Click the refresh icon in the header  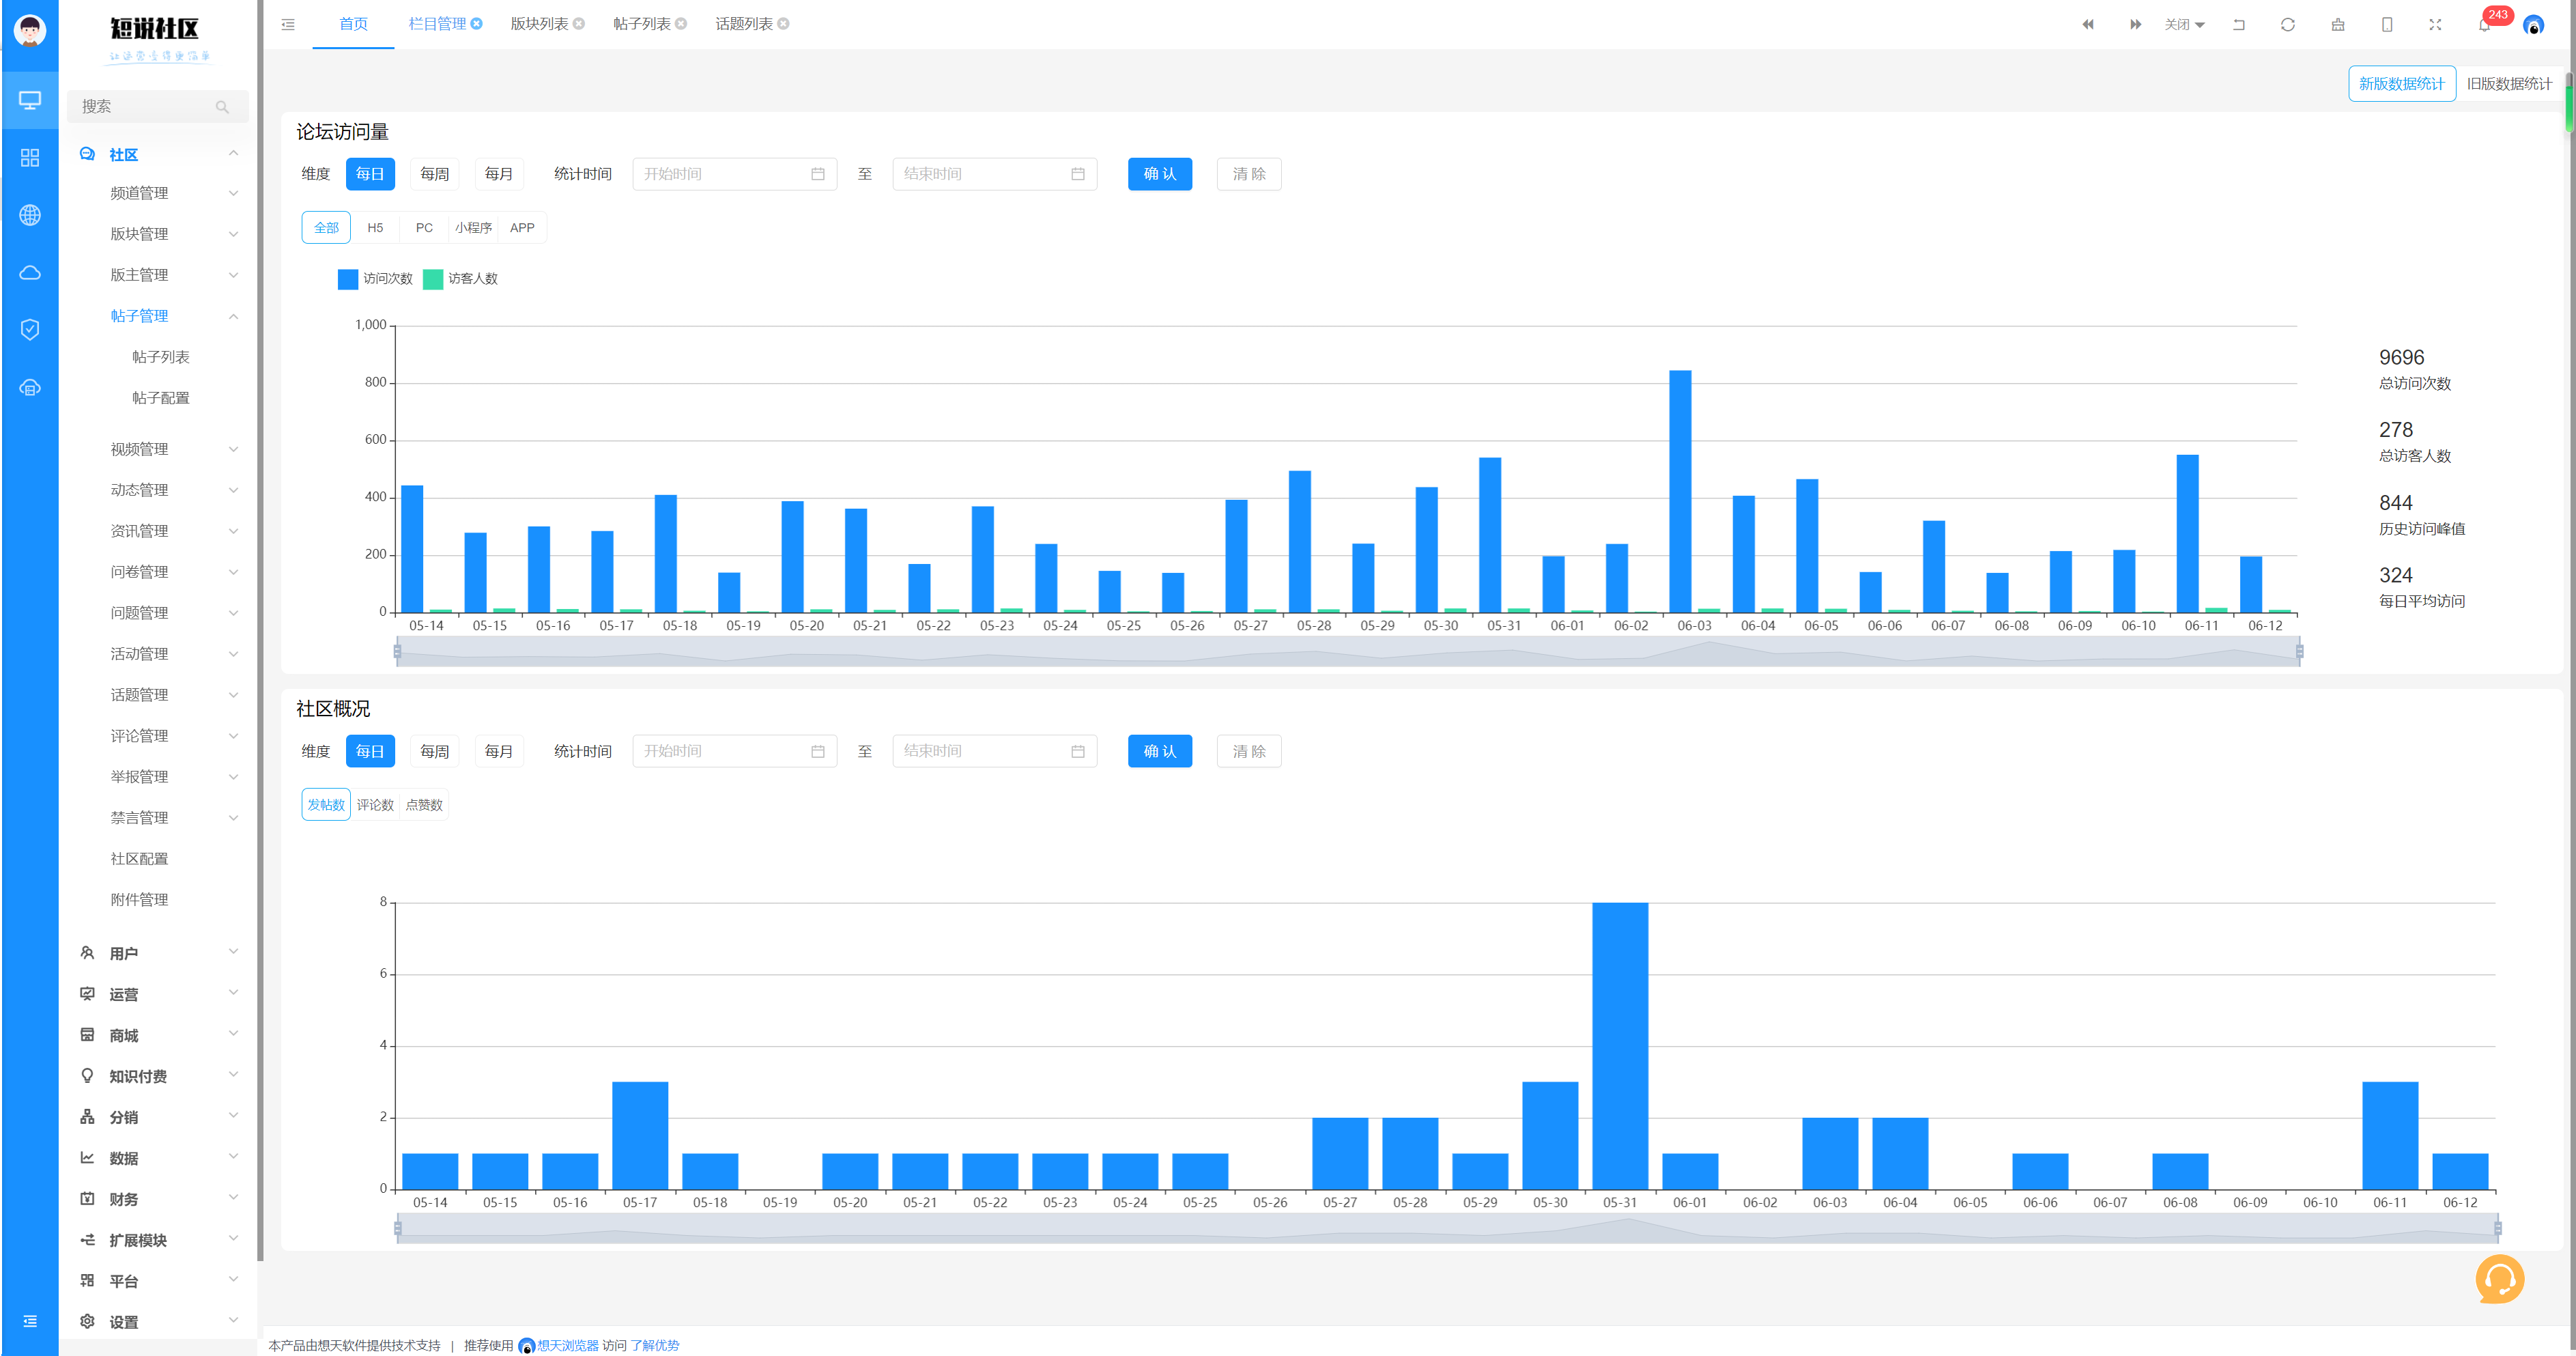tap(2288, 24)
